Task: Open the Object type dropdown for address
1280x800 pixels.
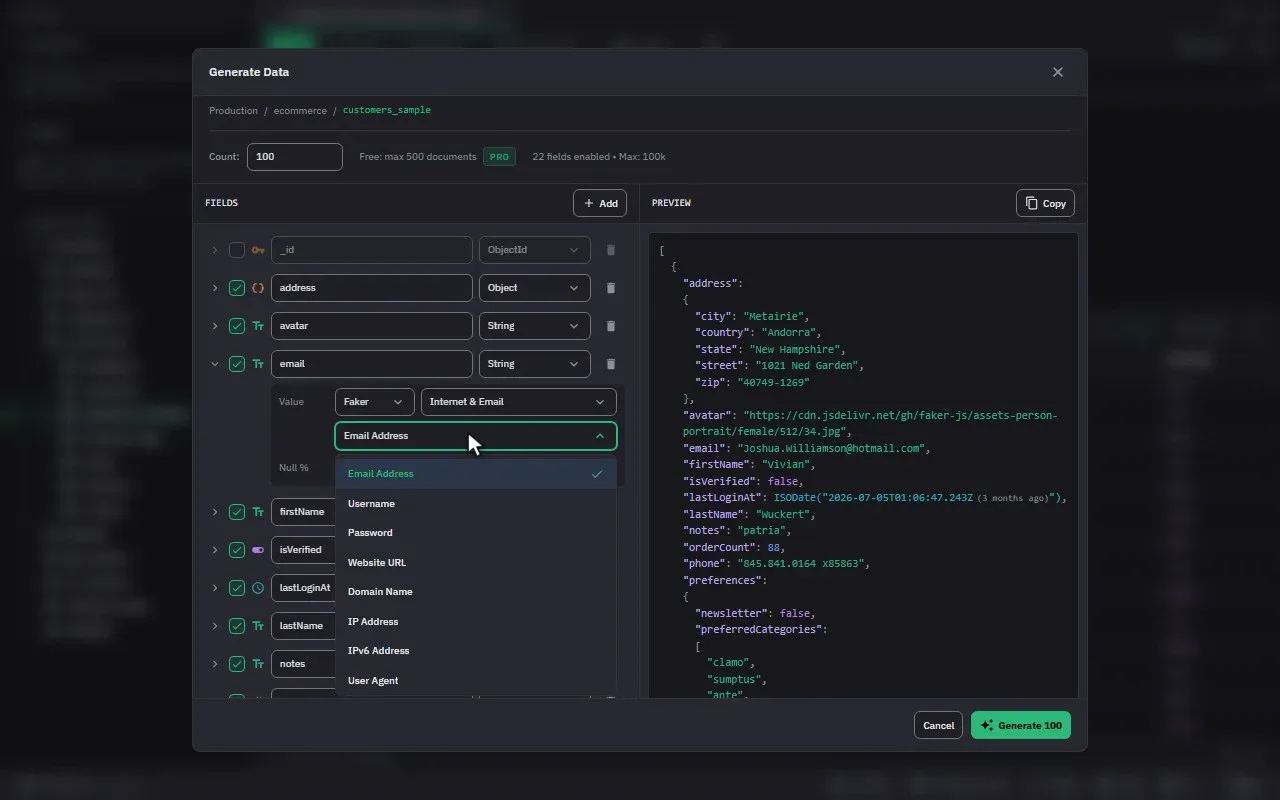Action: click(x=534, y=288)
